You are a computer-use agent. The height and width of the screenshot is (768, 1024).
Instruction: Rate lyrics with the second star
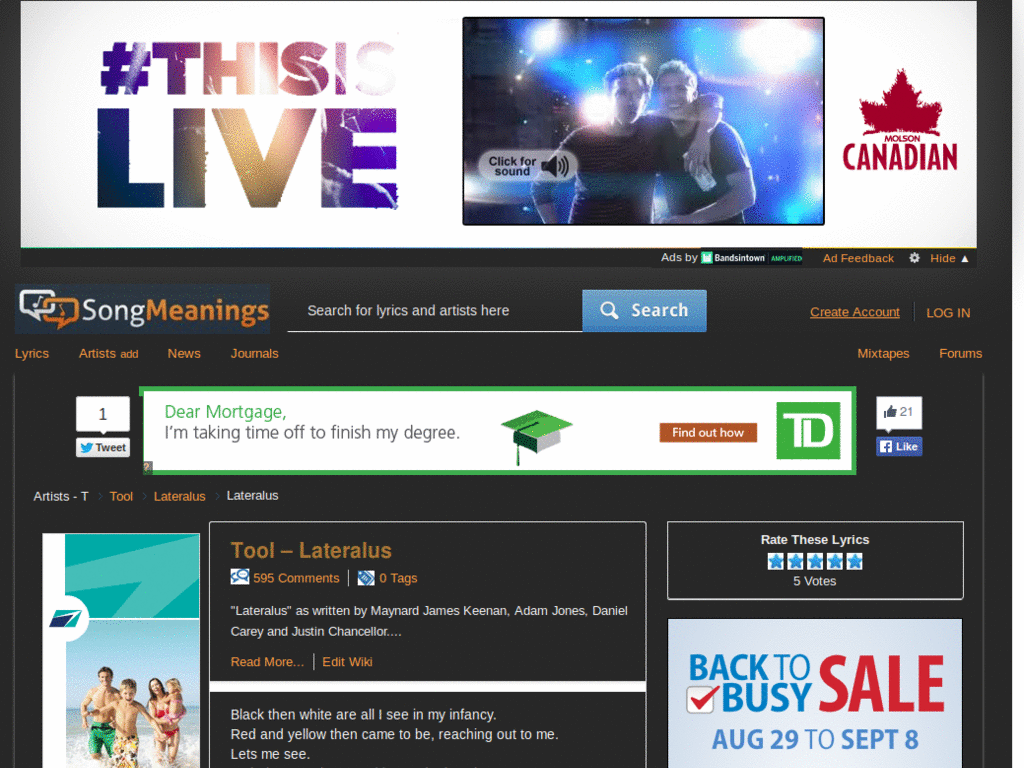coord(795,561)
